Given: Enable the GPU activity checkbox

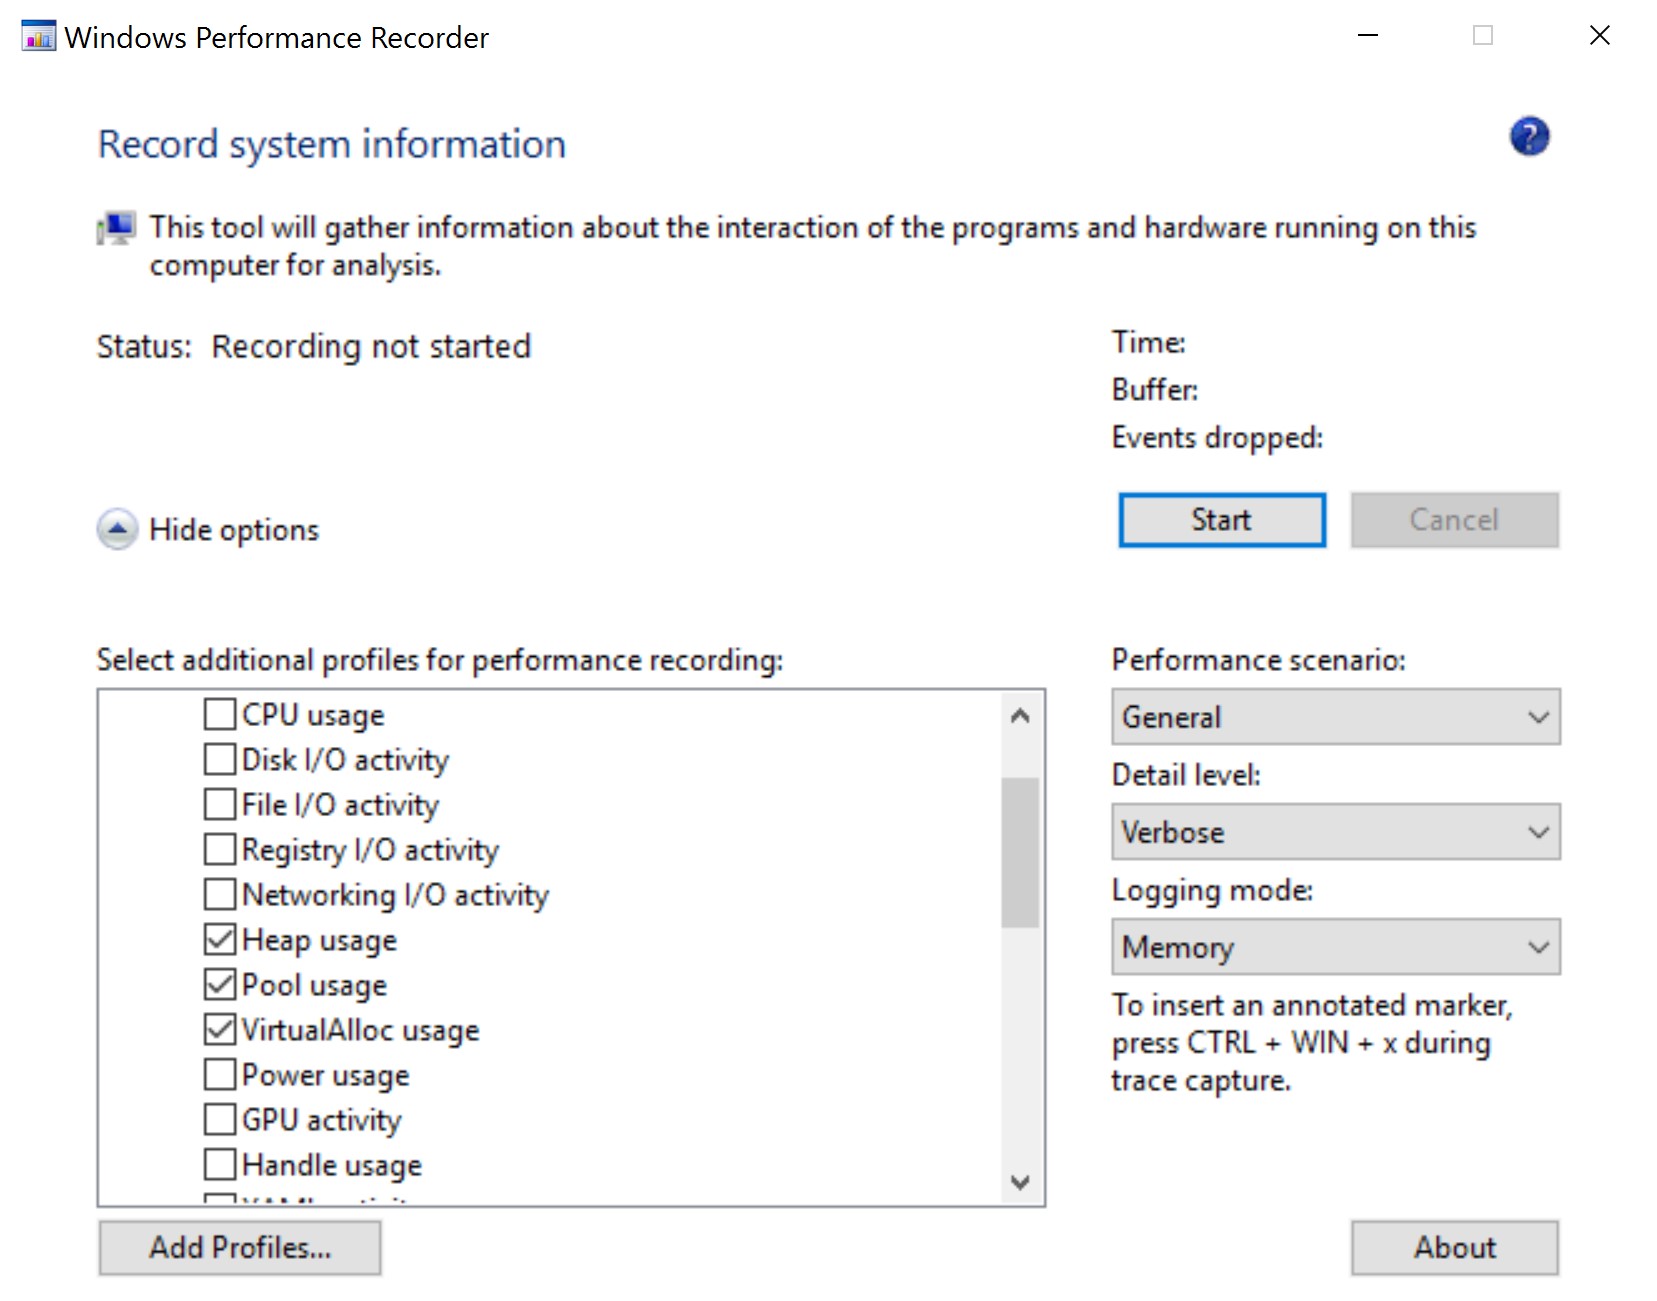Looking at the screenshot, I should tap(220, 1119).
